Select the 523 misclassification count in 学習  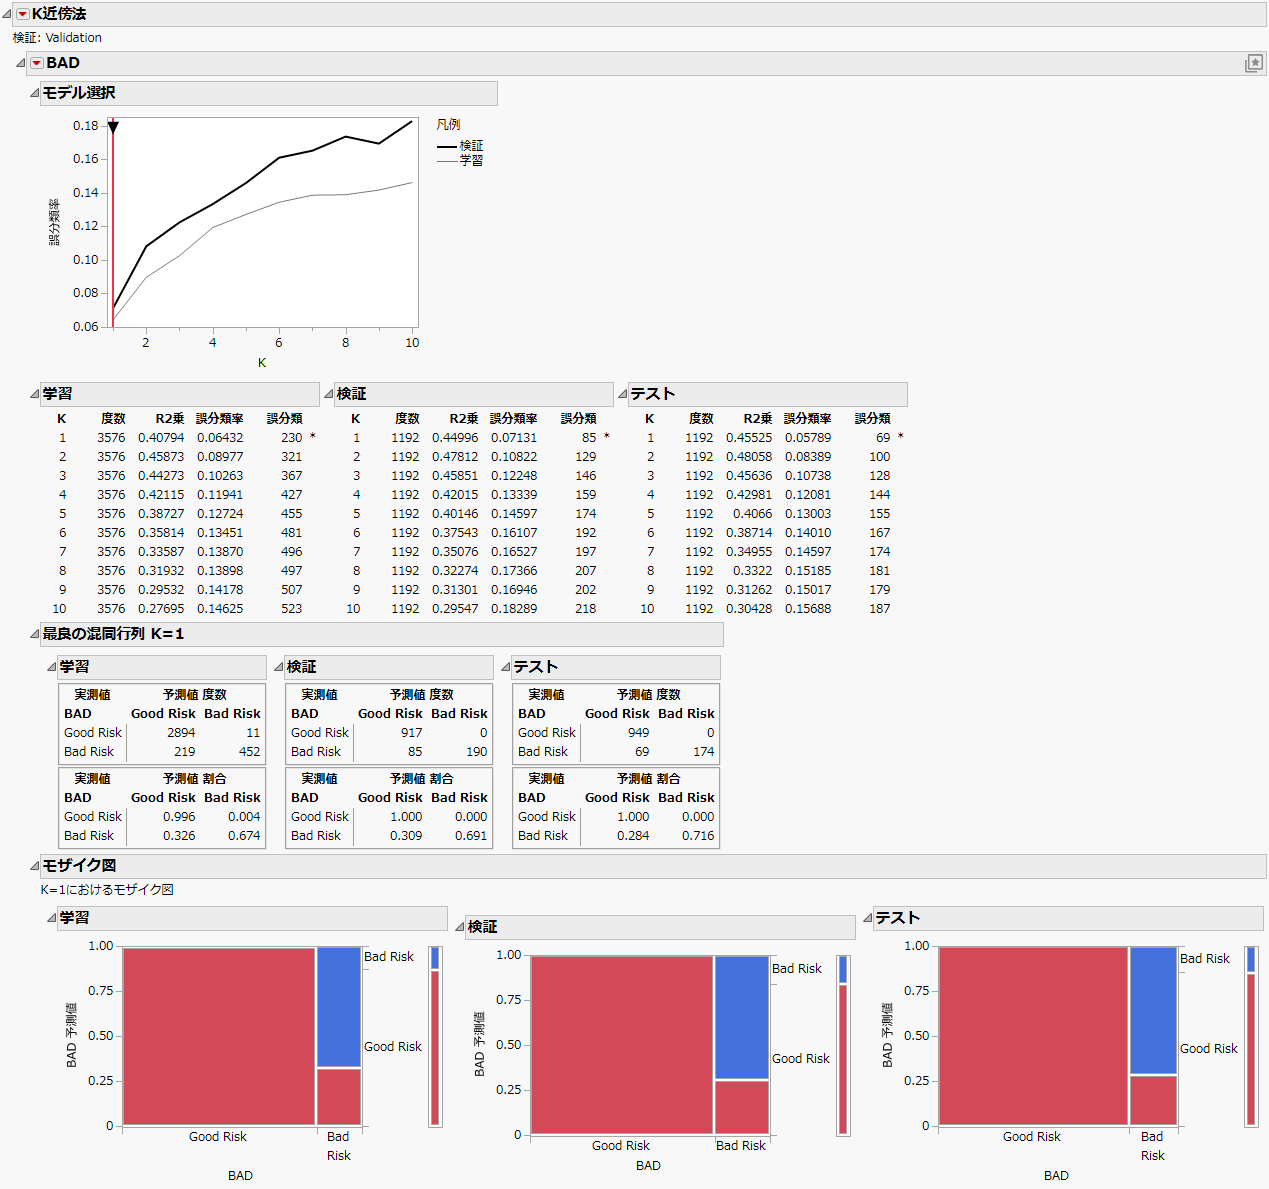point(292,609)
